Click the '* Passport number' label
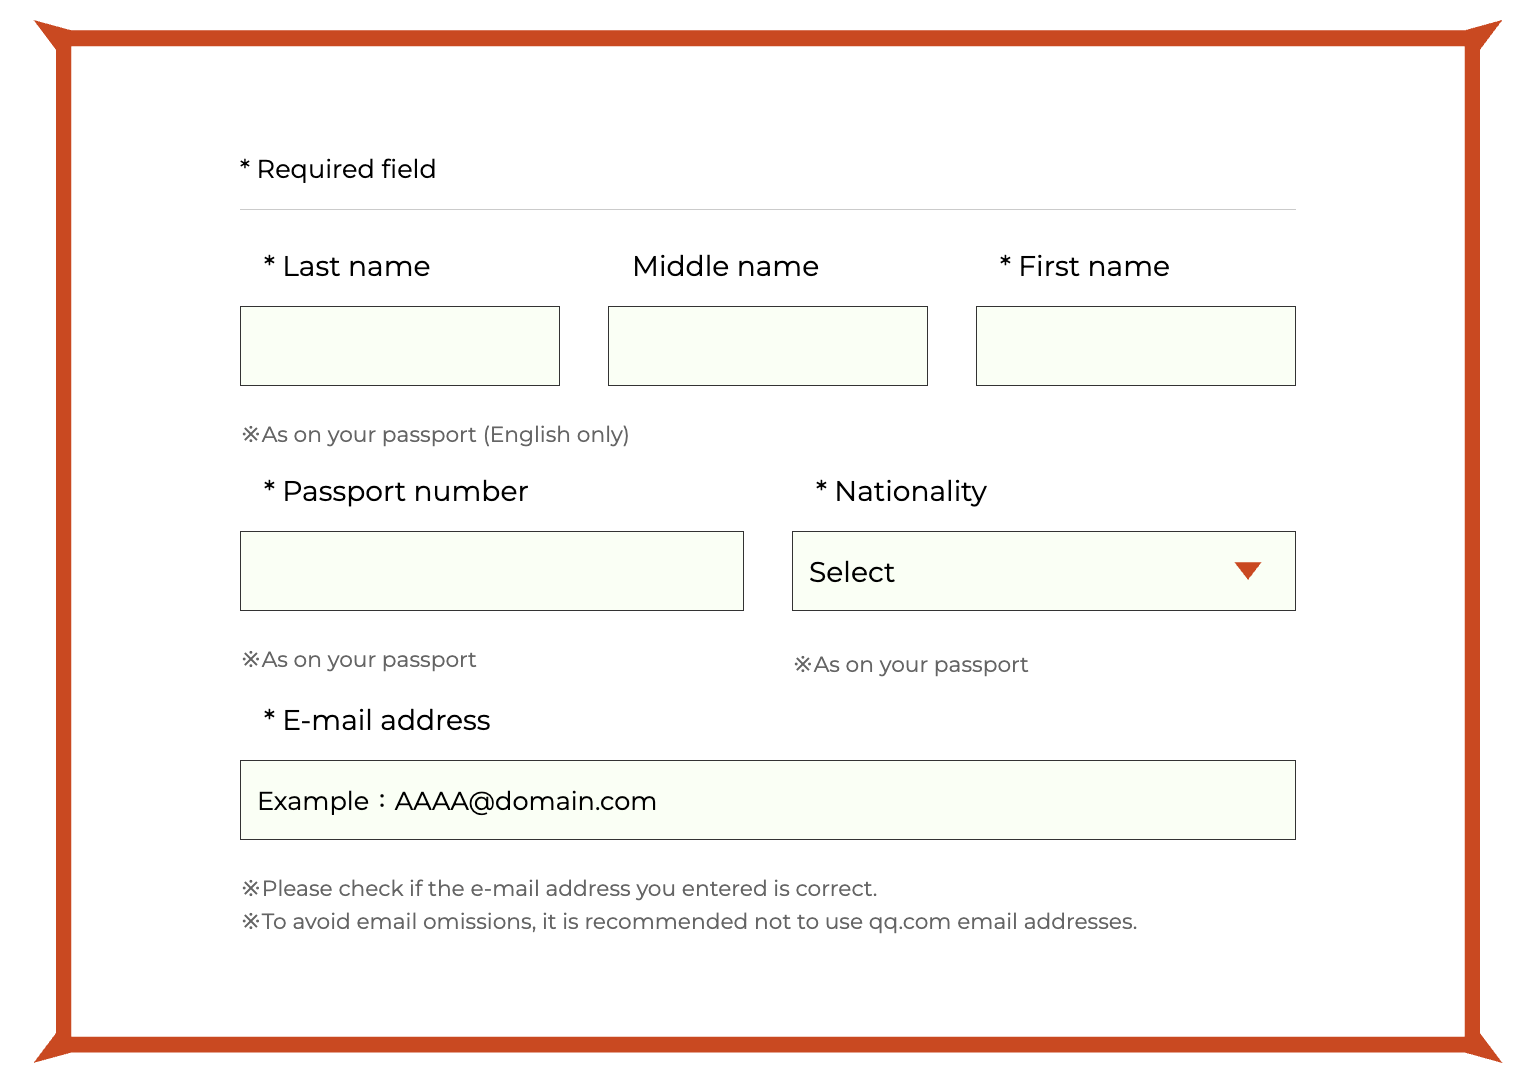1522x1084 pixels. tap(396, 491)
